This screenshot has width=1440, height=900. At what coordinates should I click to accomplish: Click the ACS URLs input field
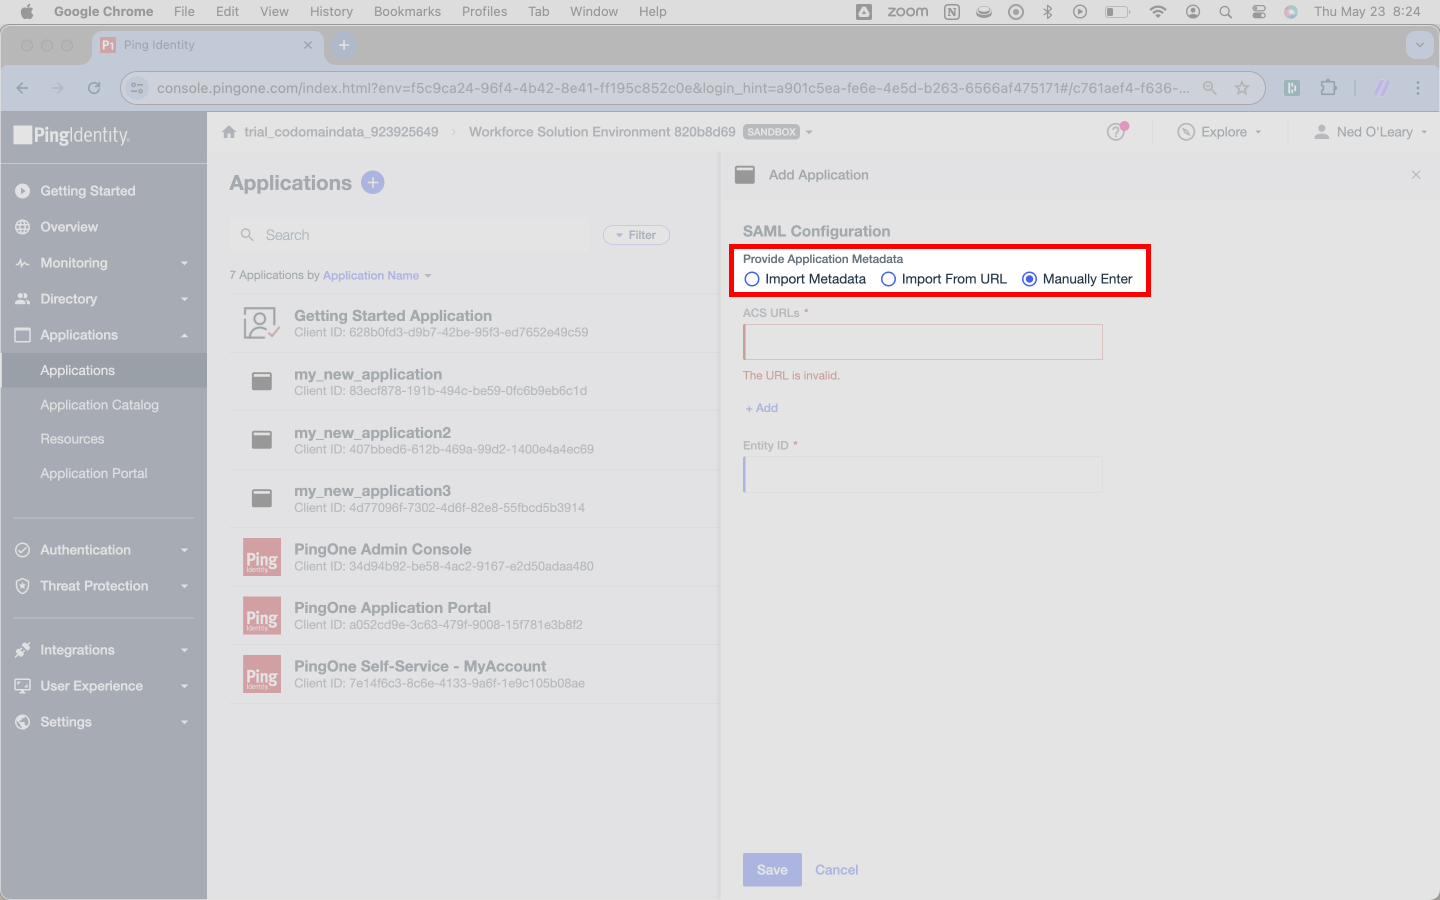[923, 342]
